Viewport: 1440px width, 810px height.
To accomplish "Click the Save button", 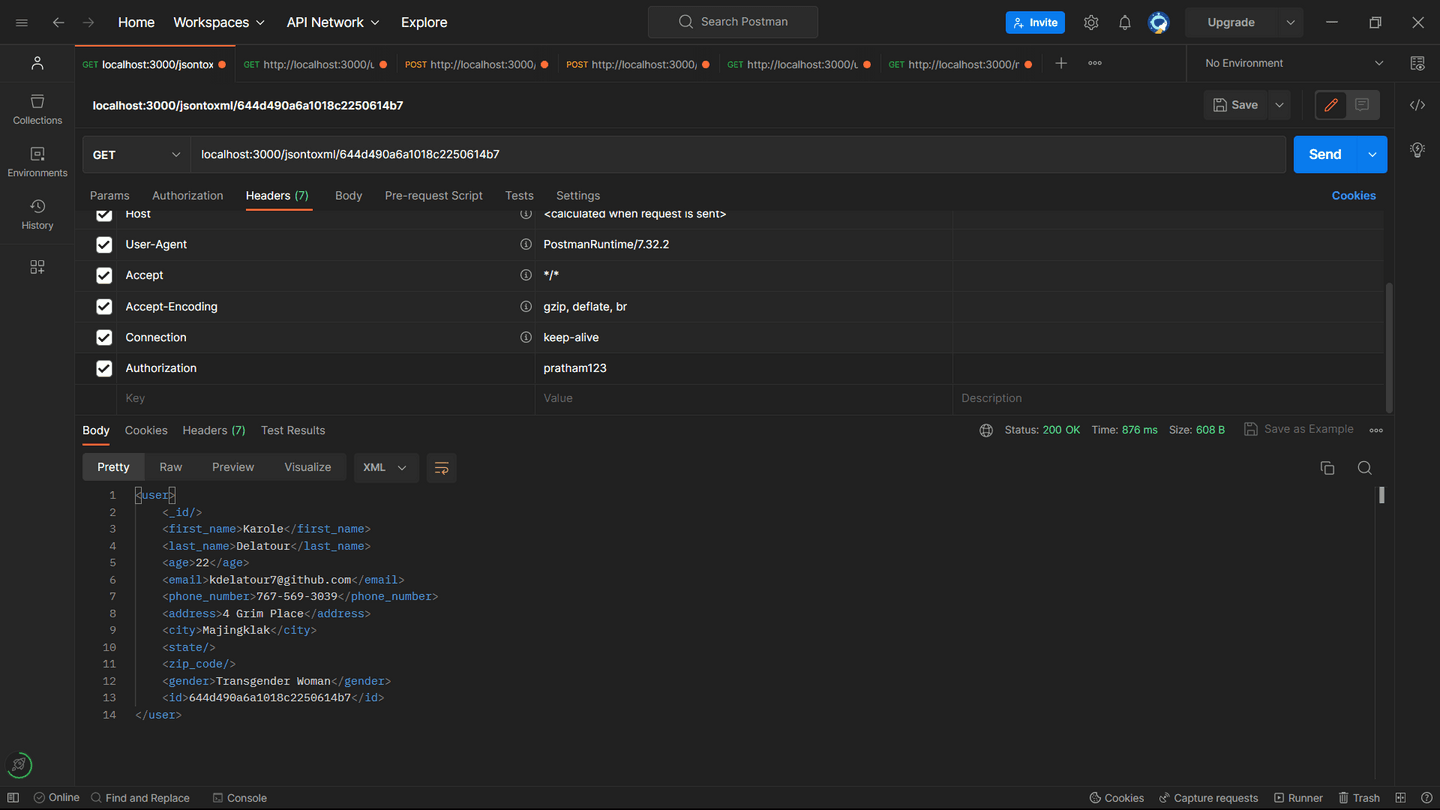I will click(1236, 105).
